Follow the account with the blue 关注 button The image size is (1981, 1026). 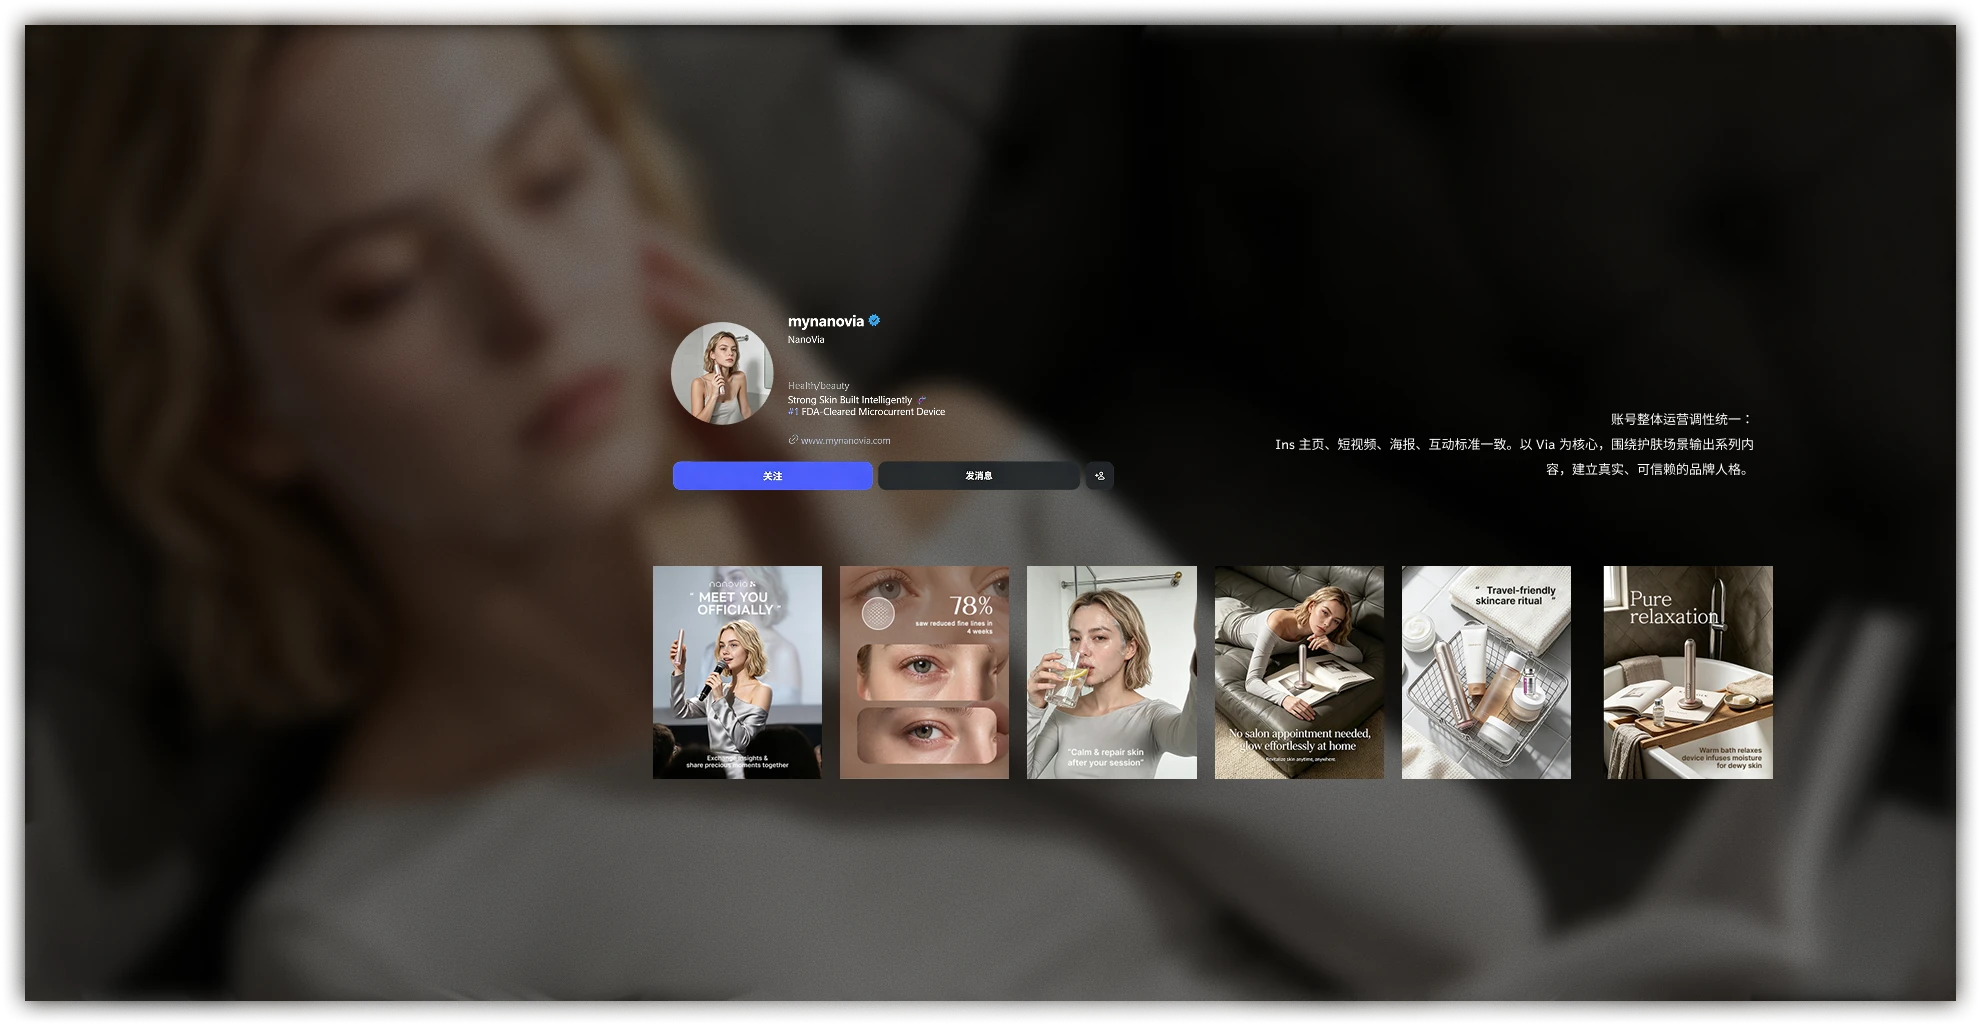(773, 476)
